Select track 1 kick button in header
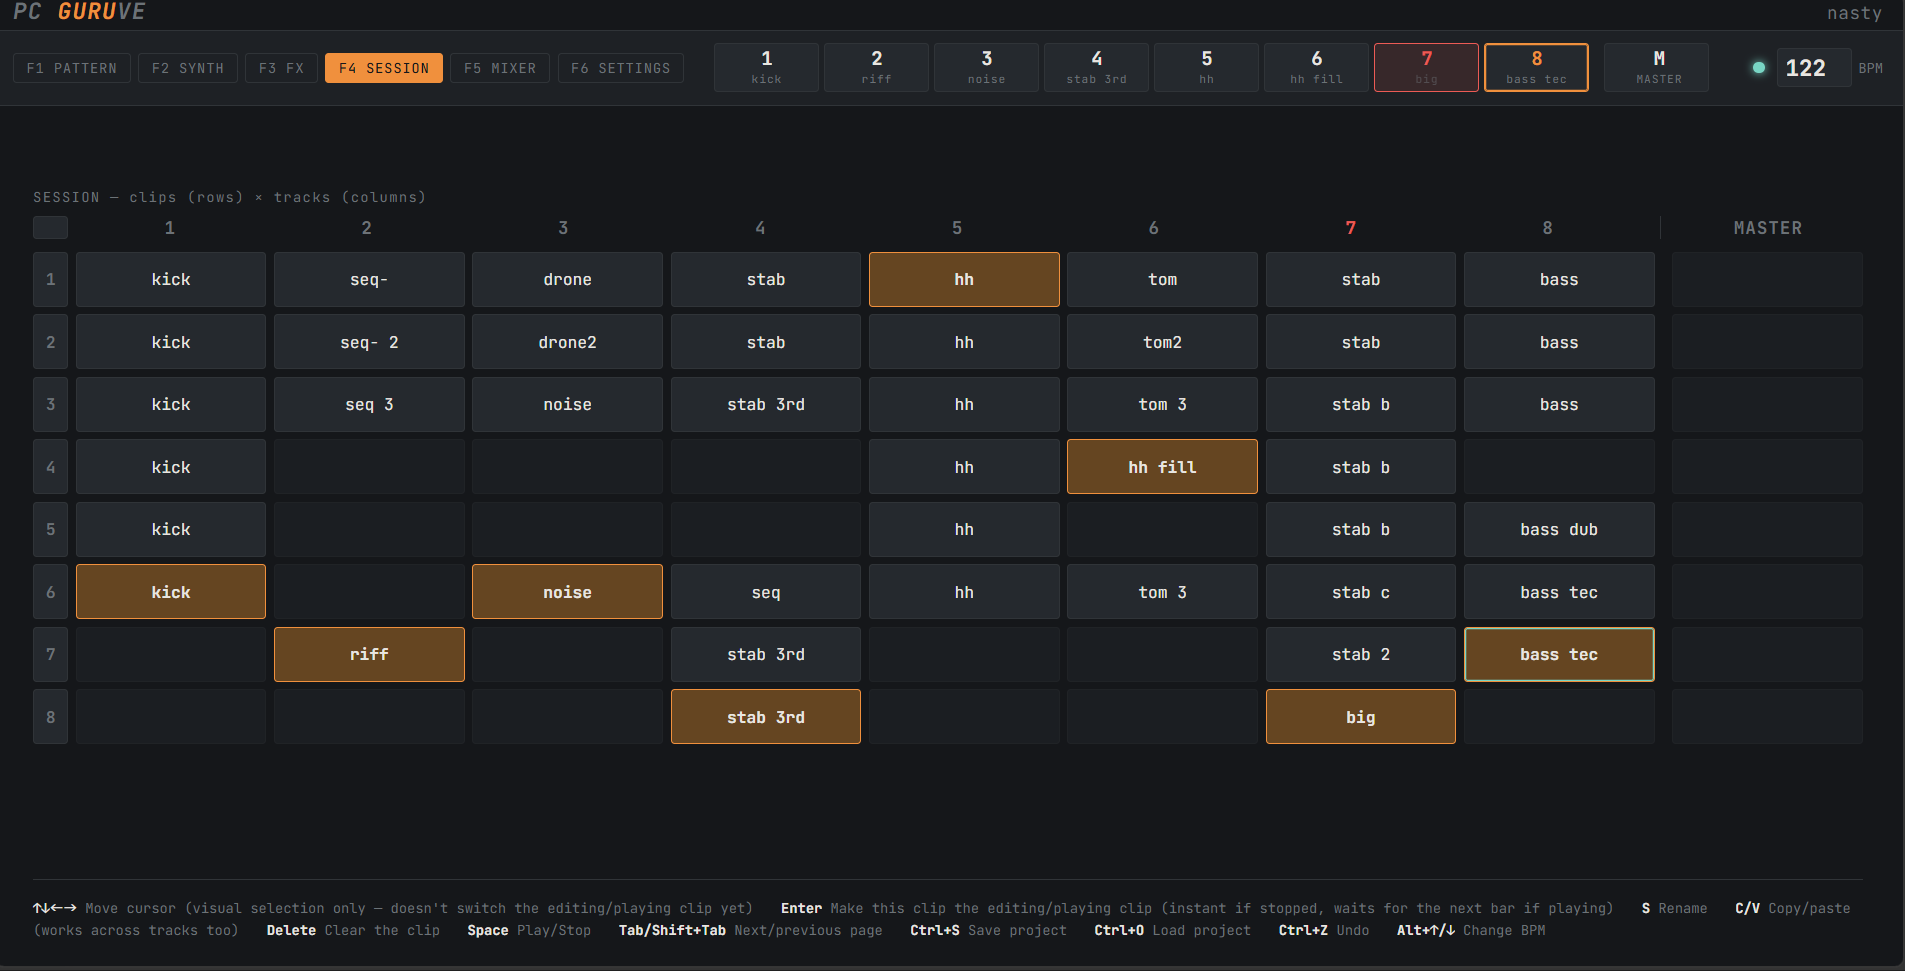This screenshot has width=1905, height=971. (766, 67)
